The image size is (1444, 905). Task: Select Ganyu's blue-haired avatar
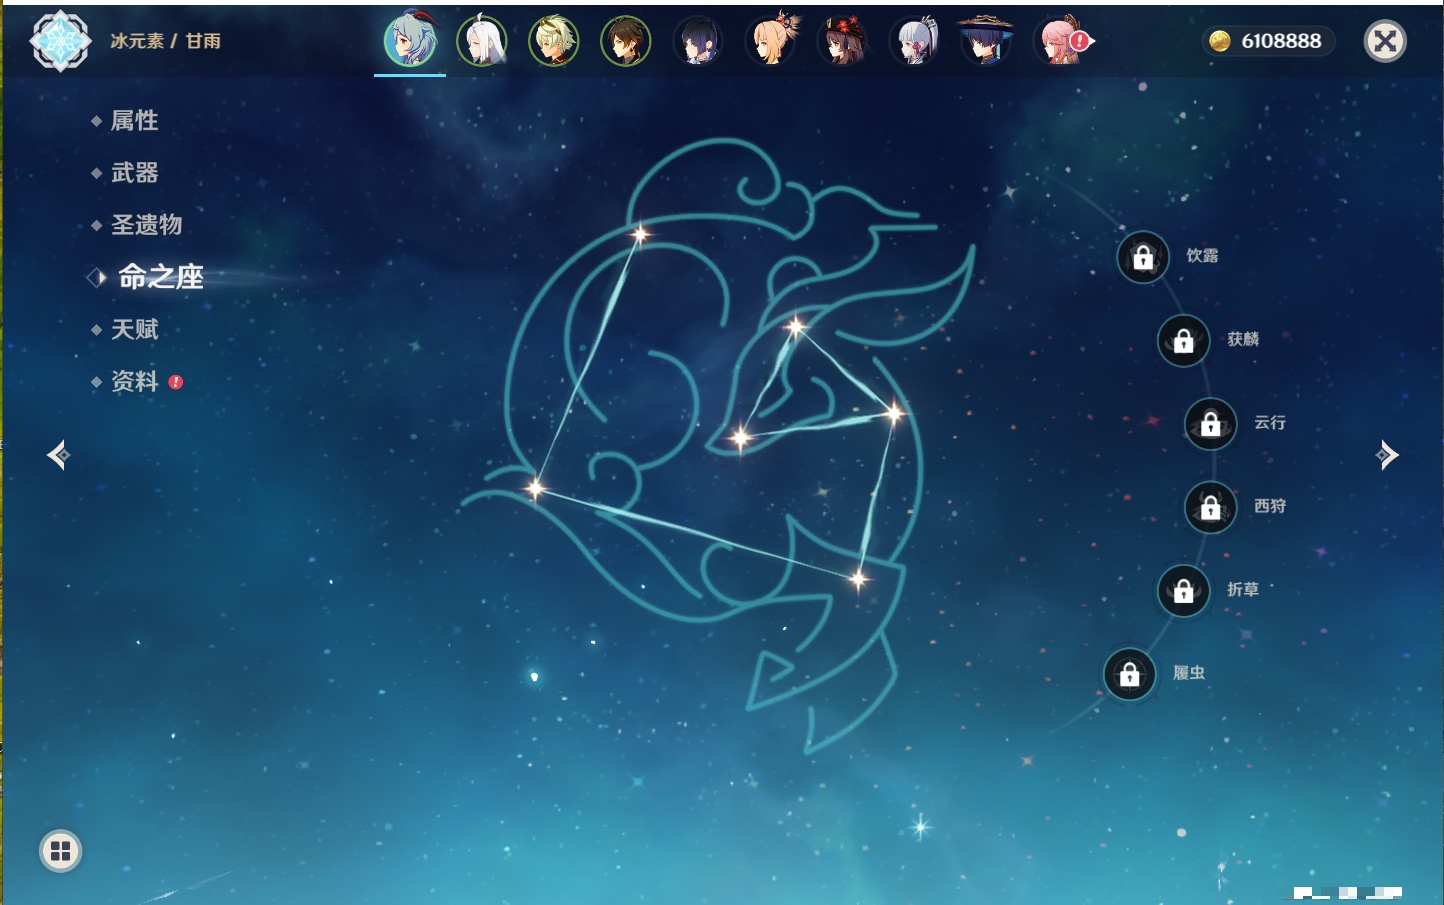point(410,41)
